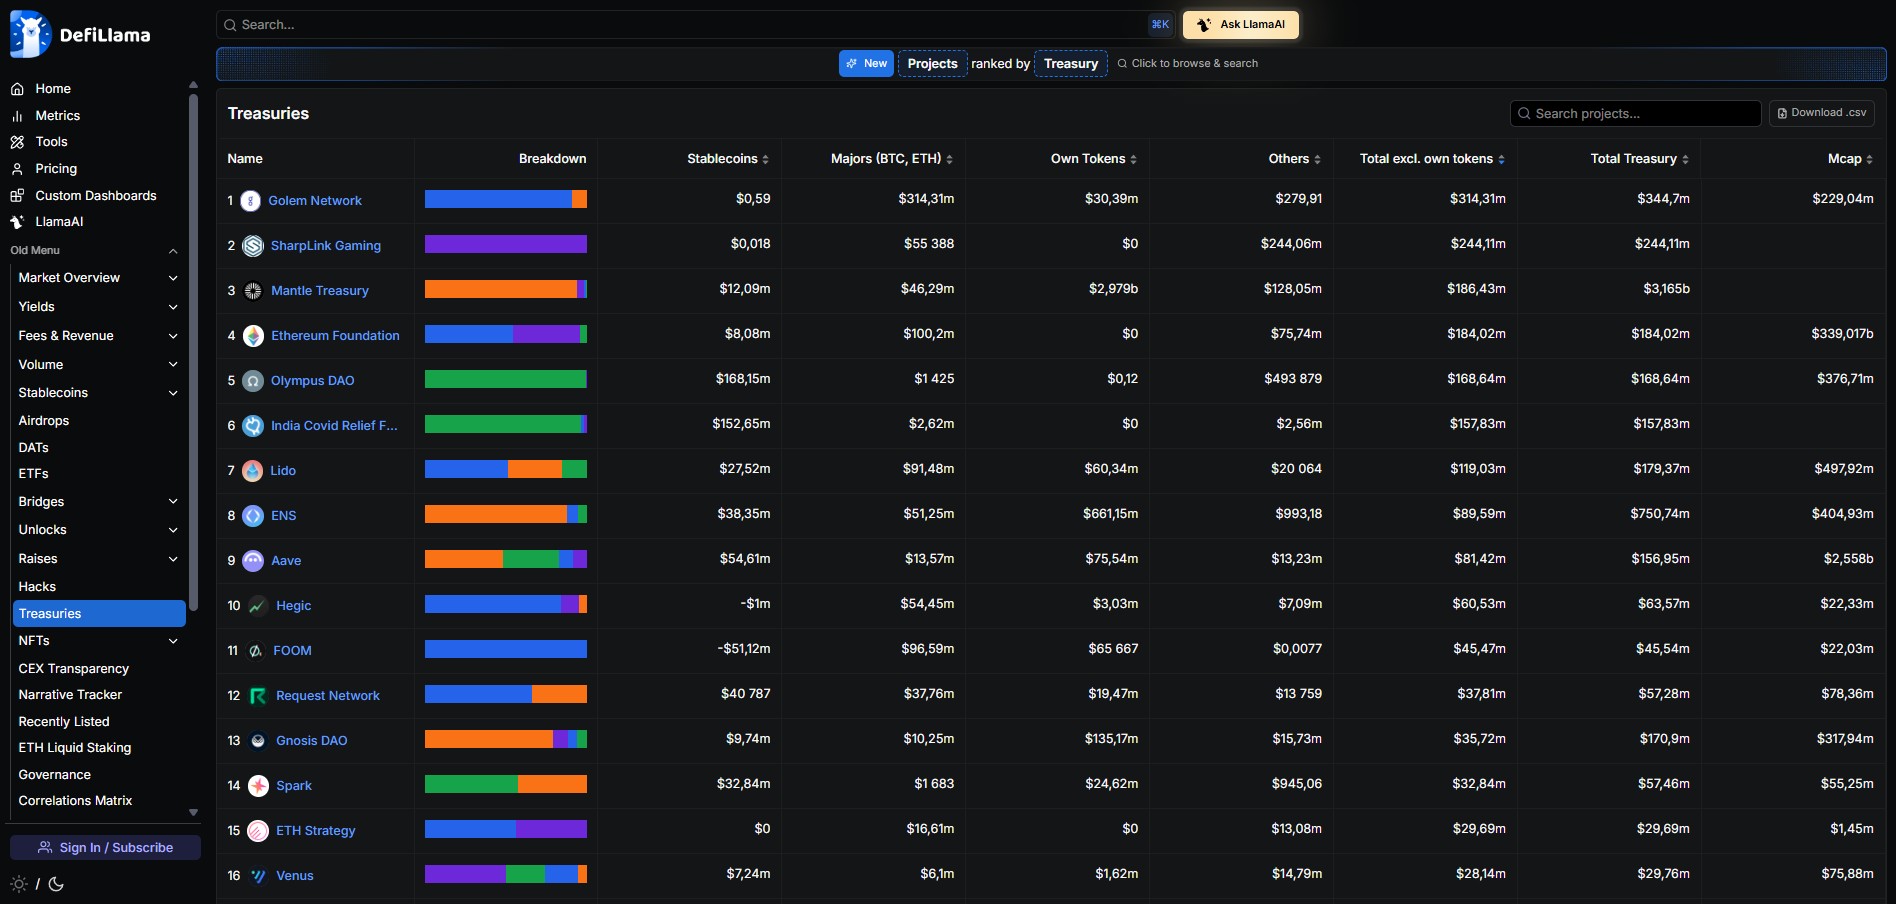Click the Golem Network token icon
This screenshot has width=1896, height=904.
(x=251, y=201)
